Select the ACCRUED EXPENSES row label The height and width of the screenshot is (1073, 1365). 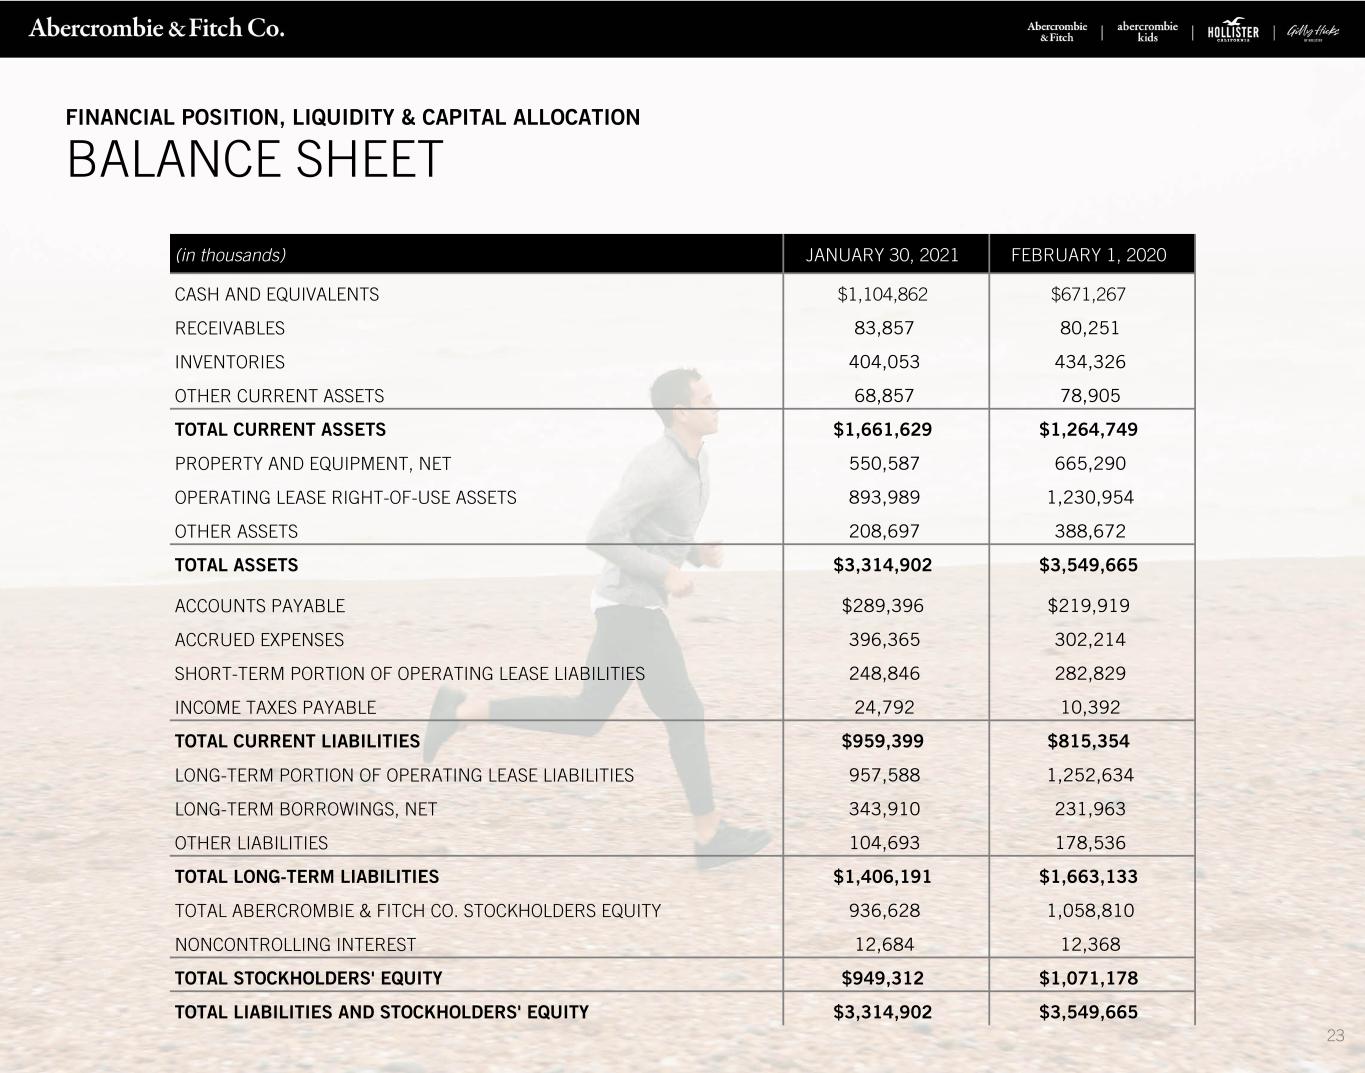pos(259,640)
